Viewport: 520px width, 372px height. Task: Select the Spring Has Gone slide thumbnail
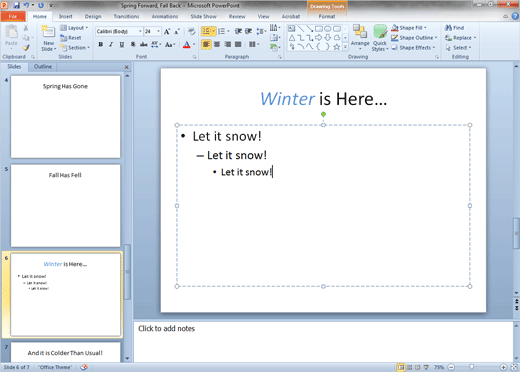65,117
